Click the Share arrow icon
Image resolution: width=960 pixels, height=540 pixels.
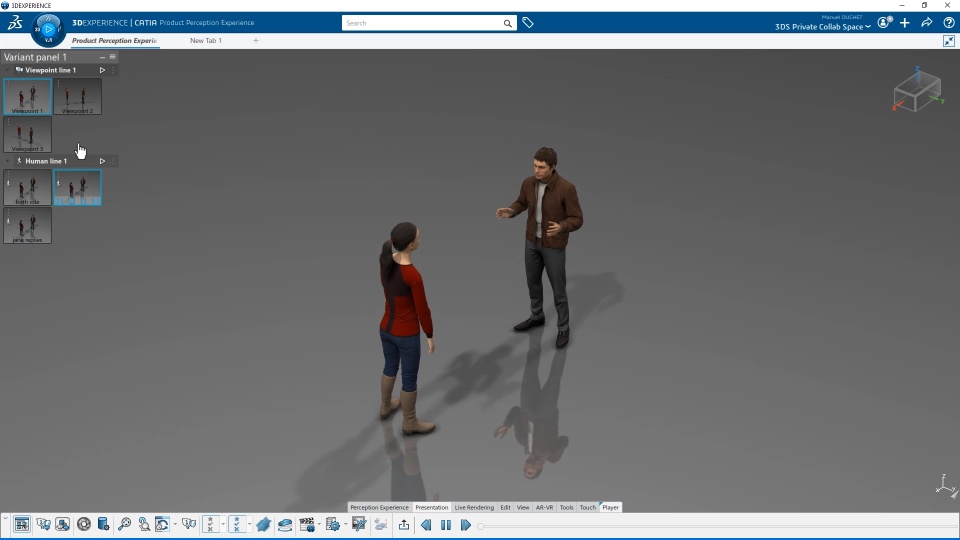click(x=927, y=23)
